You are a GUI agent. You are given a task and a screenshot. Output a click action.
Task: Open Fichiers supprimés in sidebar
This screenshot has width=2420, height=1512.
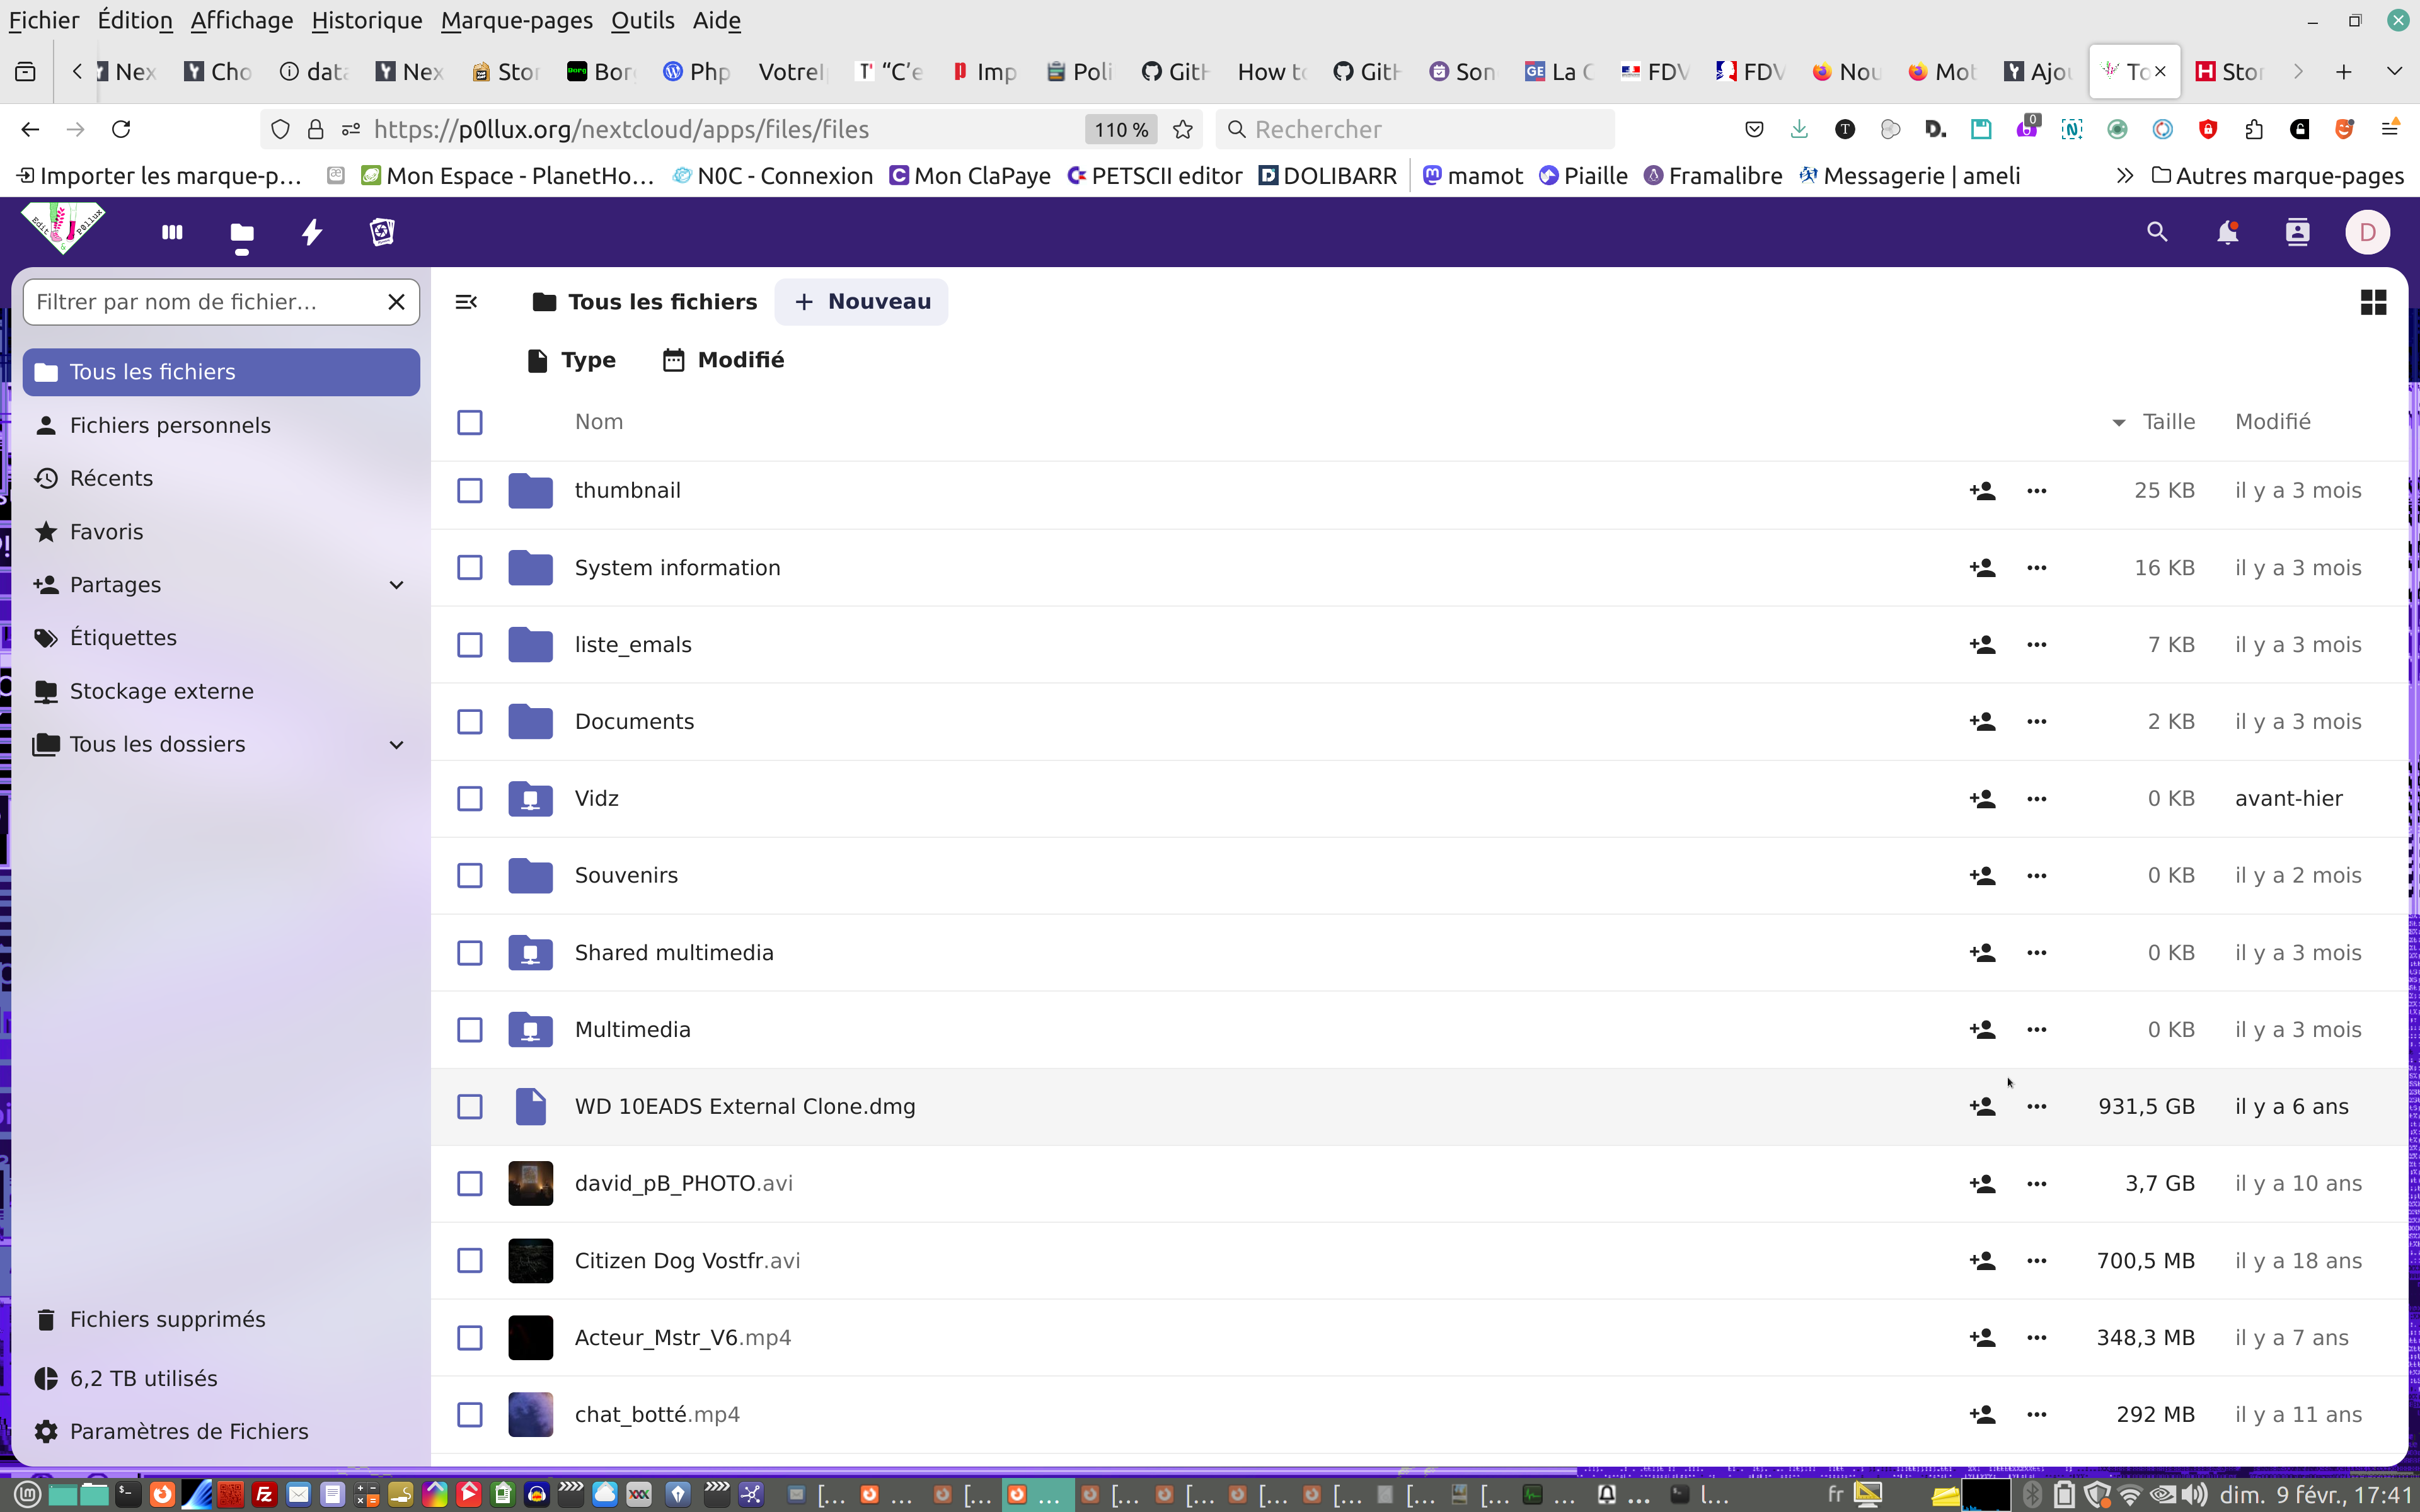(167, 1319)
